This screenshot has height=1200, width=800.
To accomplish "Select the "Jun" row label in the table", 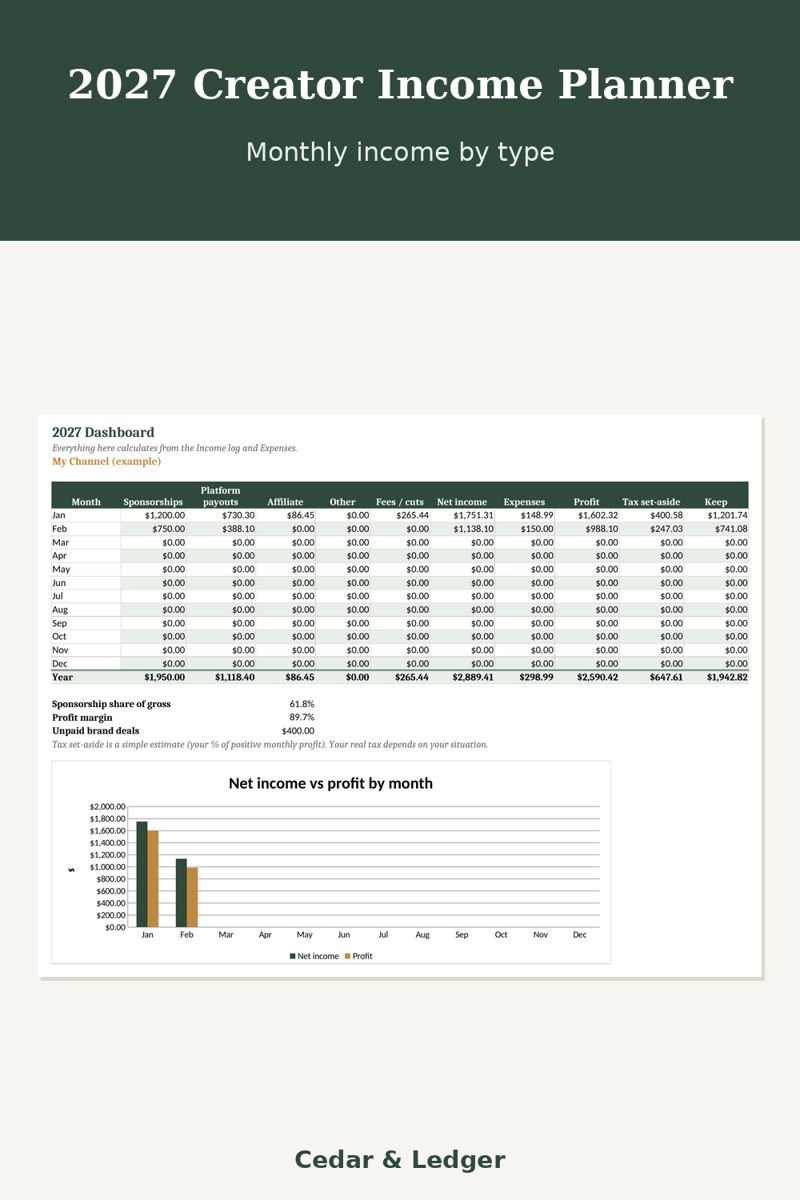I will click(x=59, y=582).
